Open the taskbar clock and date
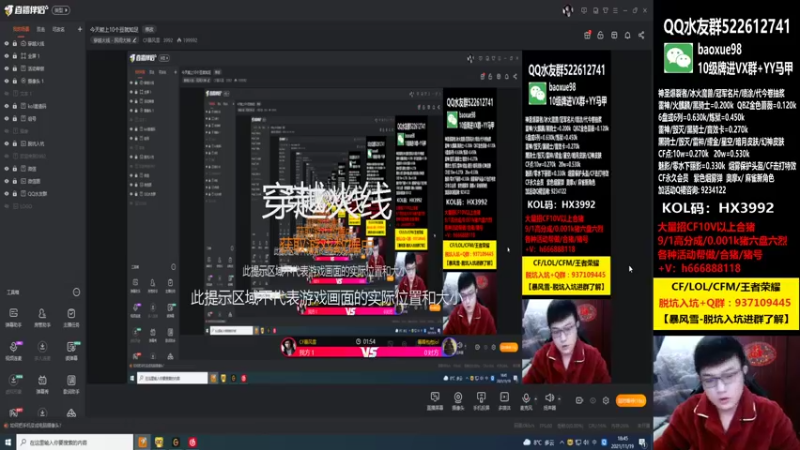 pos(622,442)
